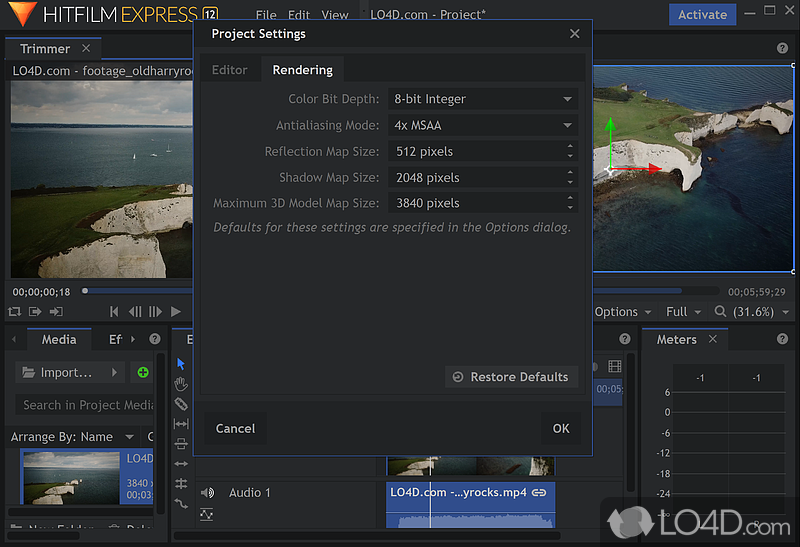This screenshot has width=800, height=547.
Task: Select the Rendering tab in Project Settings
Action: tap(303, 70)
